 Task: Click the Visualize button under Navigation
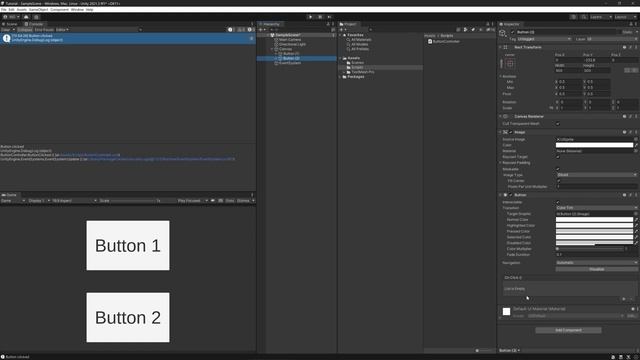[596, 269]
